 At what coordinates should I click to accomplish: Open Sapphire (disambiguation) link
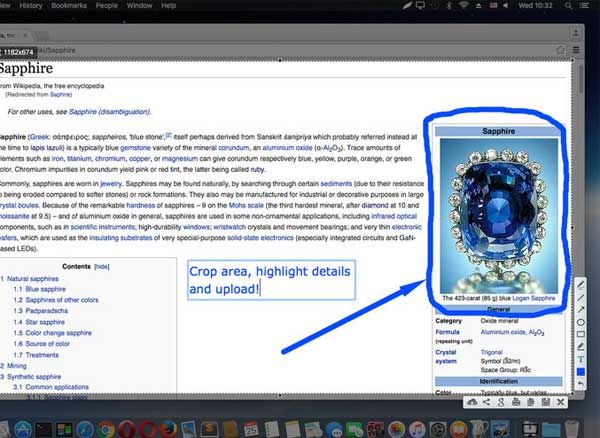click(109, 112)
